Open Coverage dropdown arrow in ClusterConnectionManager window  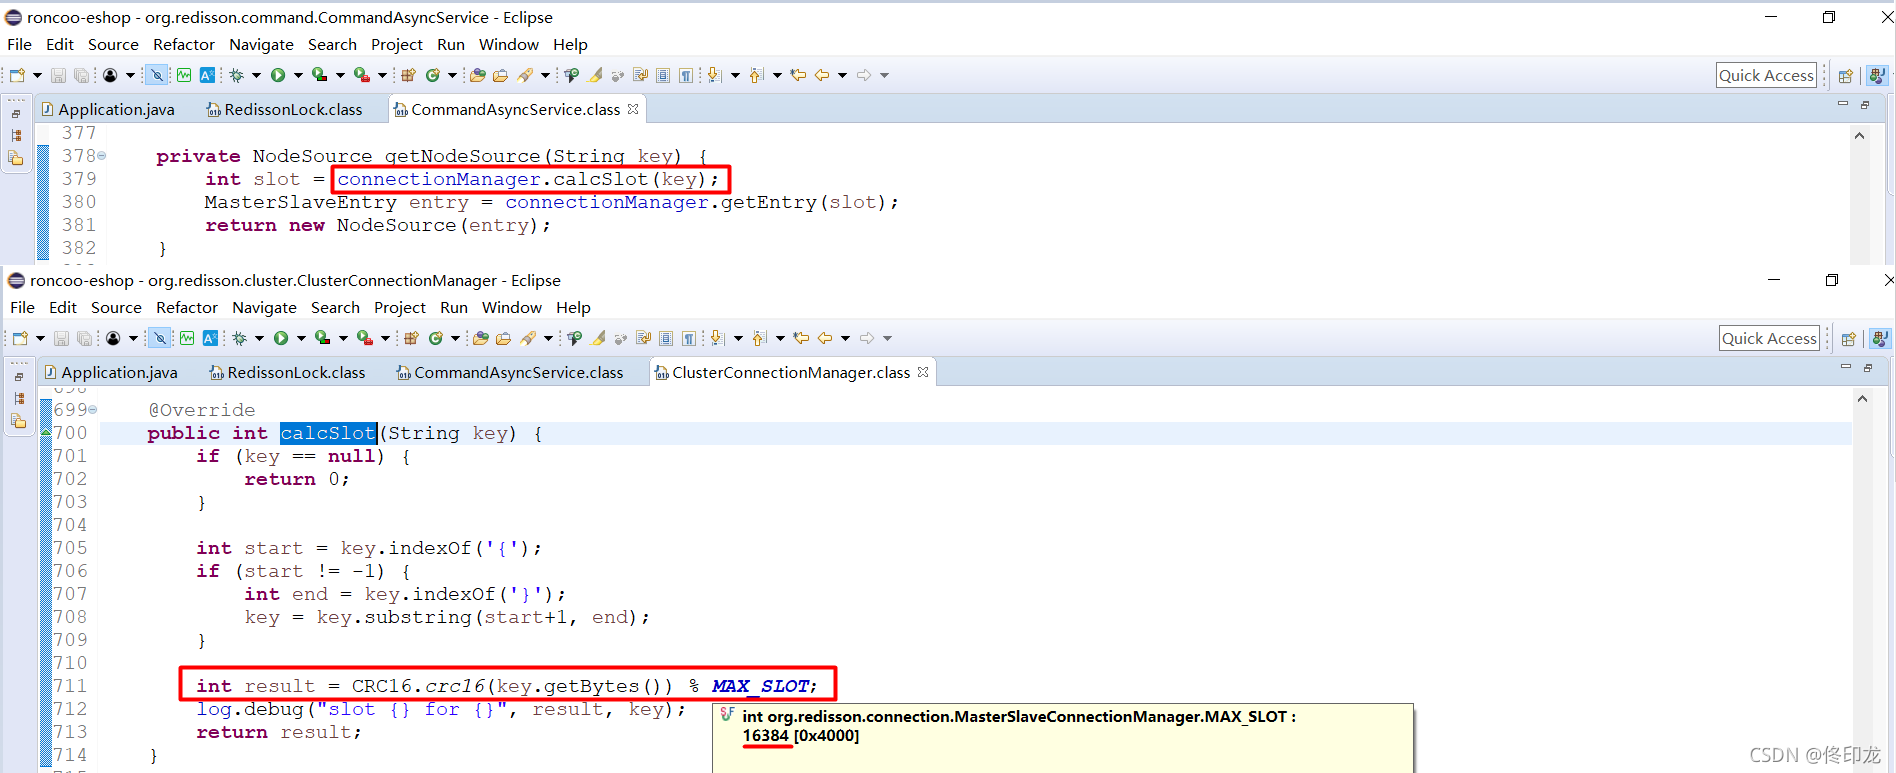tap(343, 338)
